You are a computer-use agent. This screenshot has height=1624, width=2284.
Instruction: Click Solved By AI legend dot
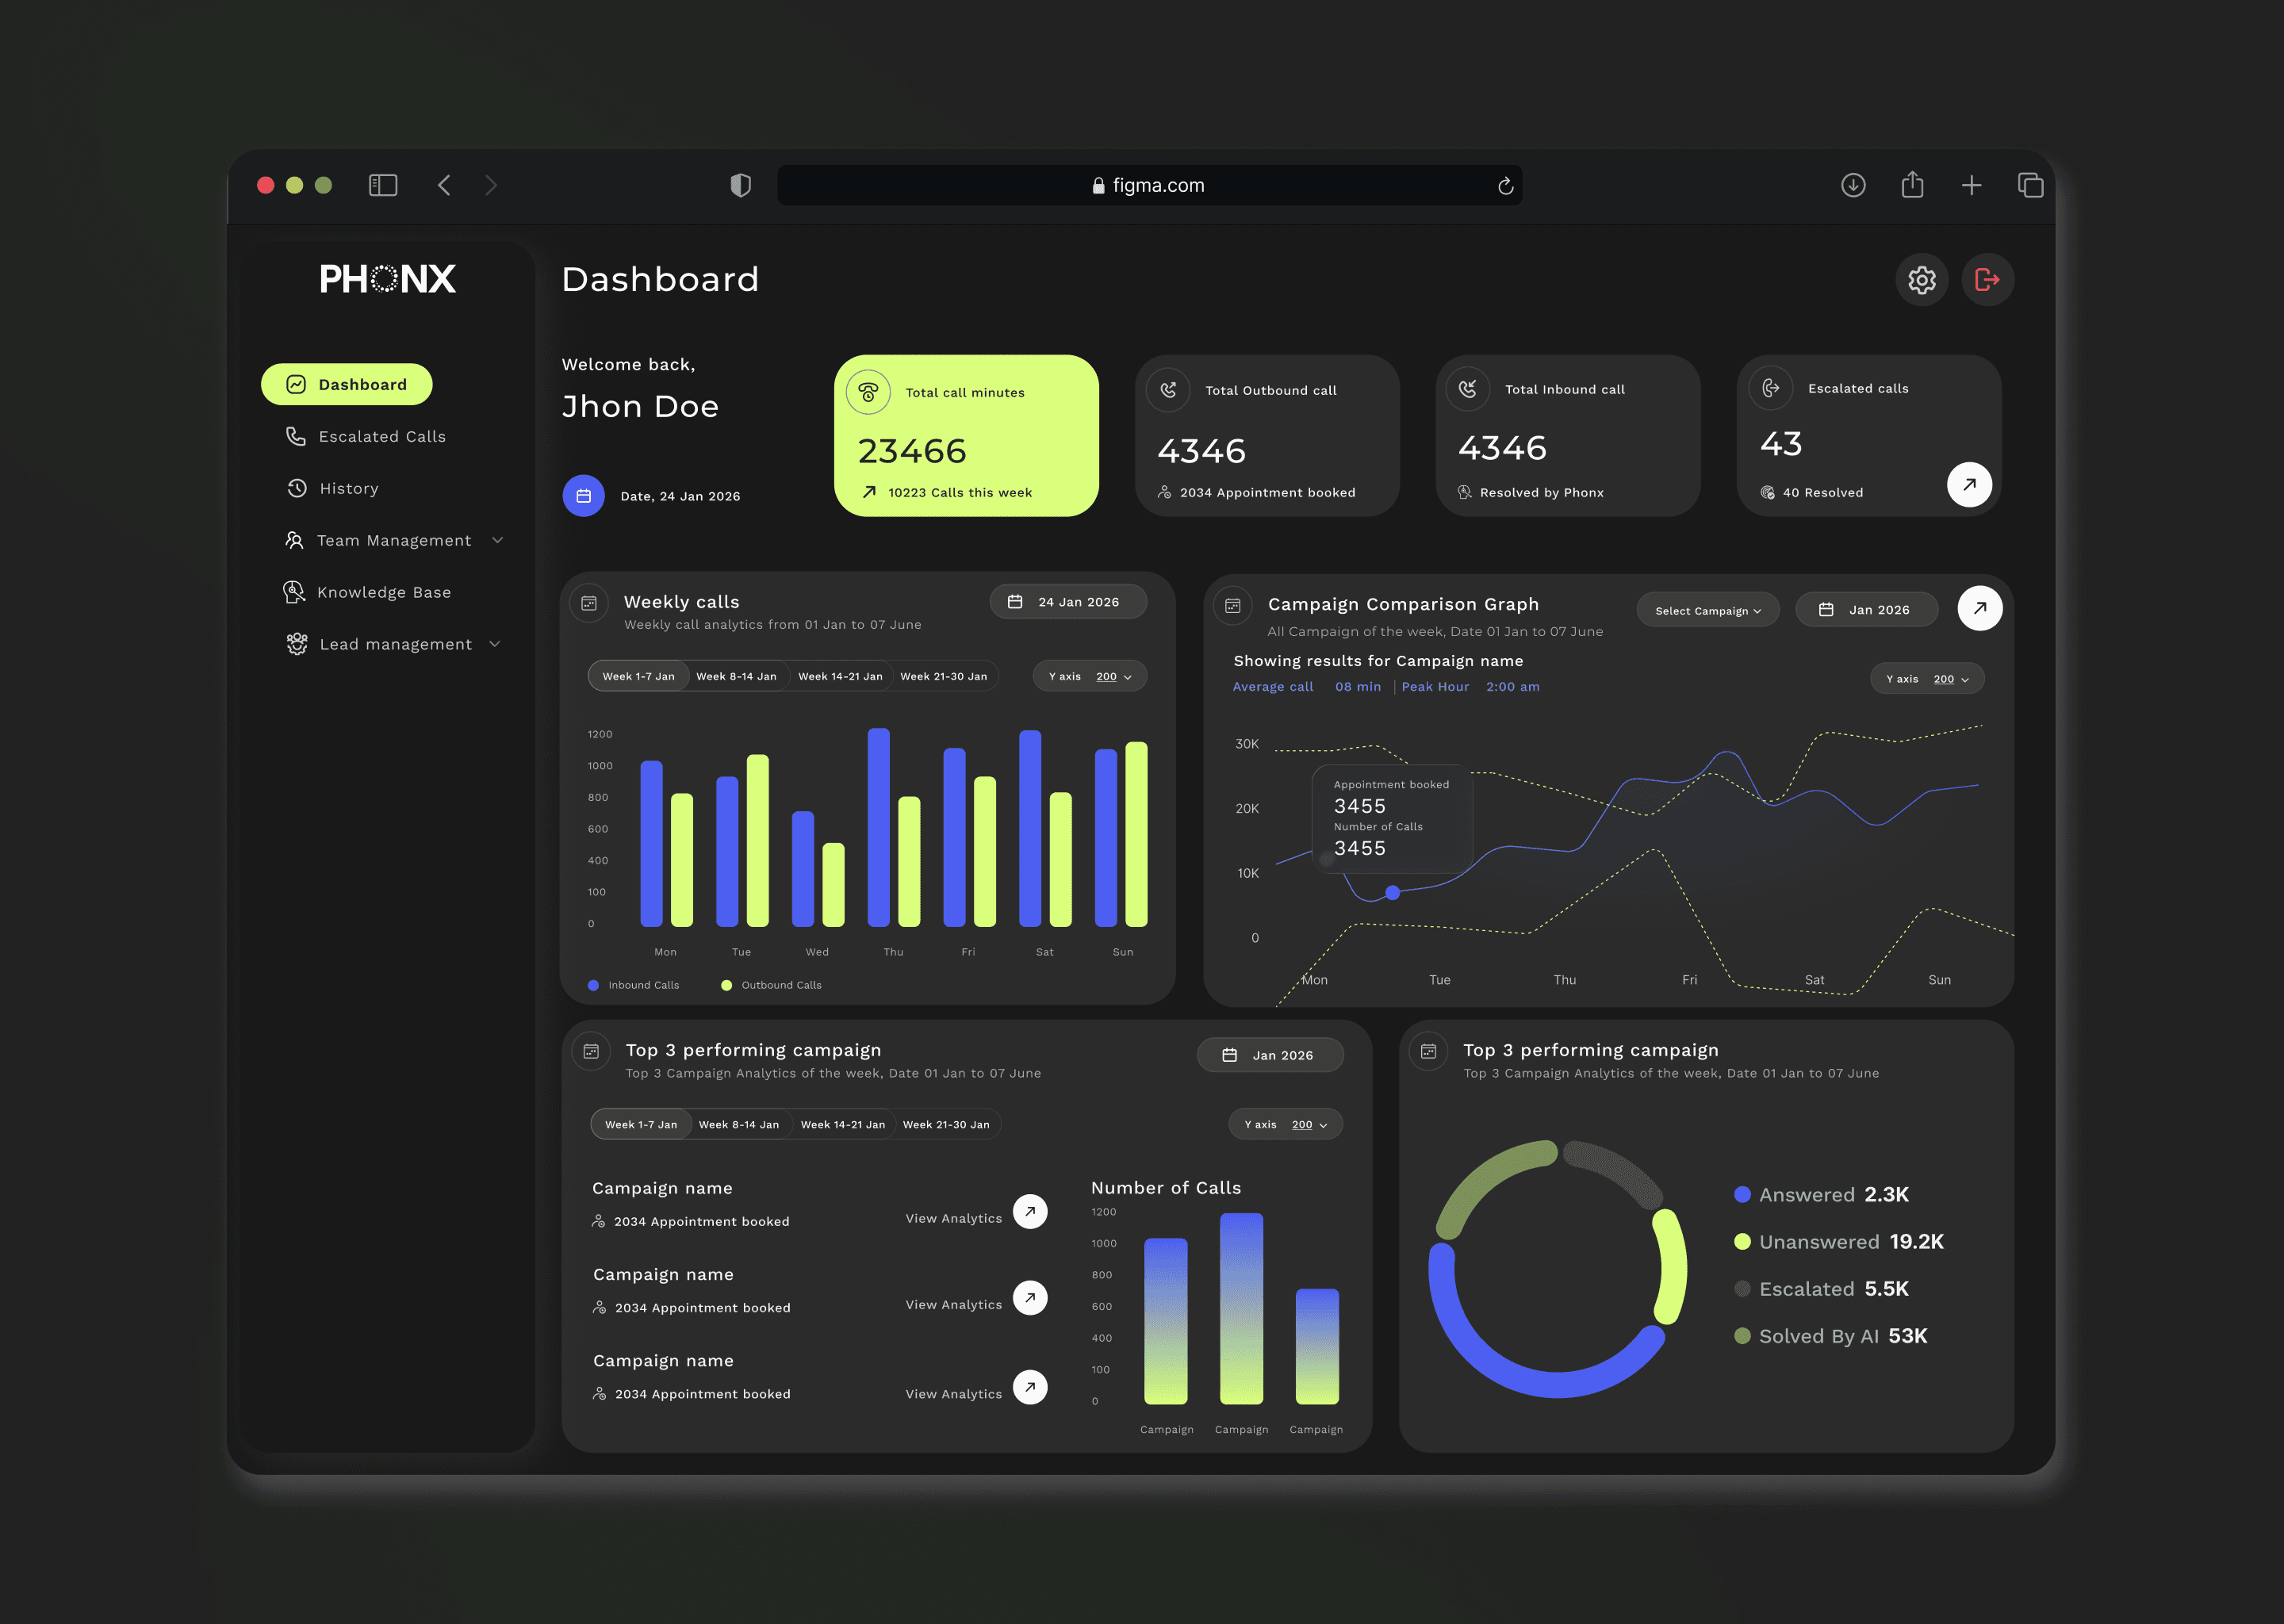pos(1742,1336)
